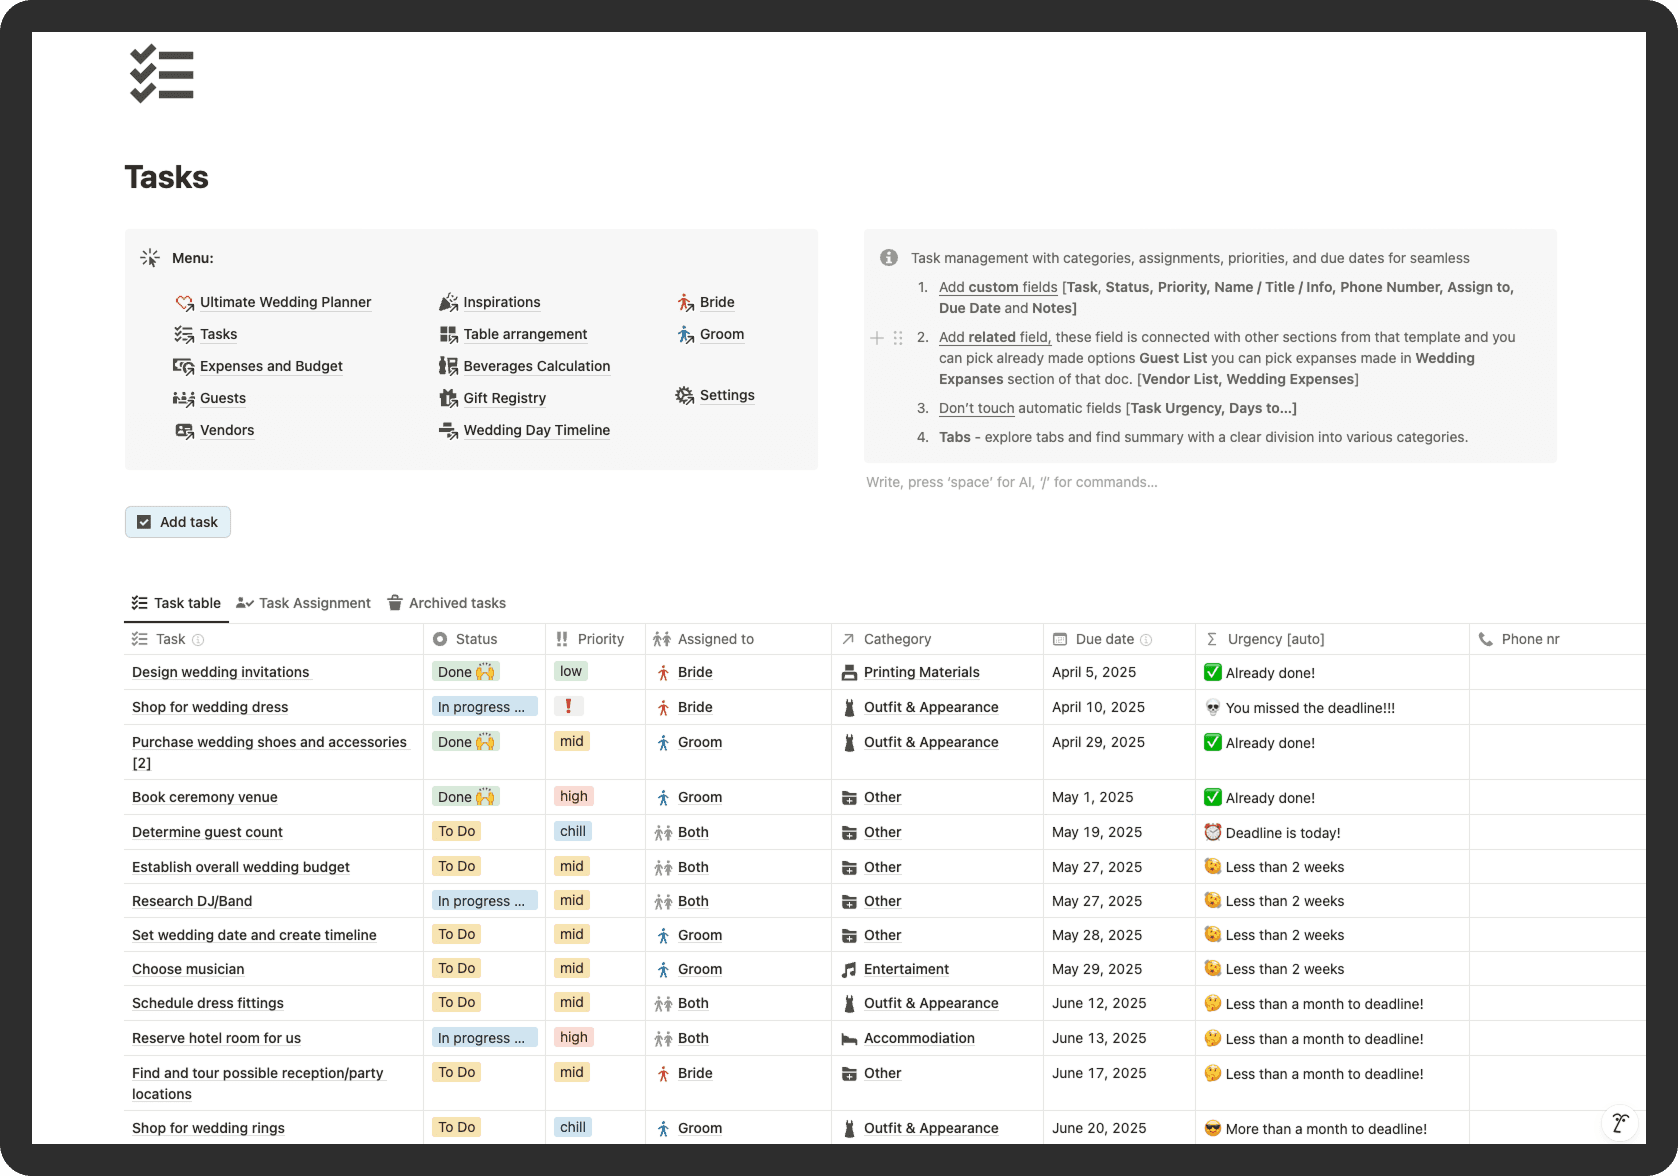Switch to the Task Assignment tab
Screen dimensions: 1678x1176
point(303,603)
